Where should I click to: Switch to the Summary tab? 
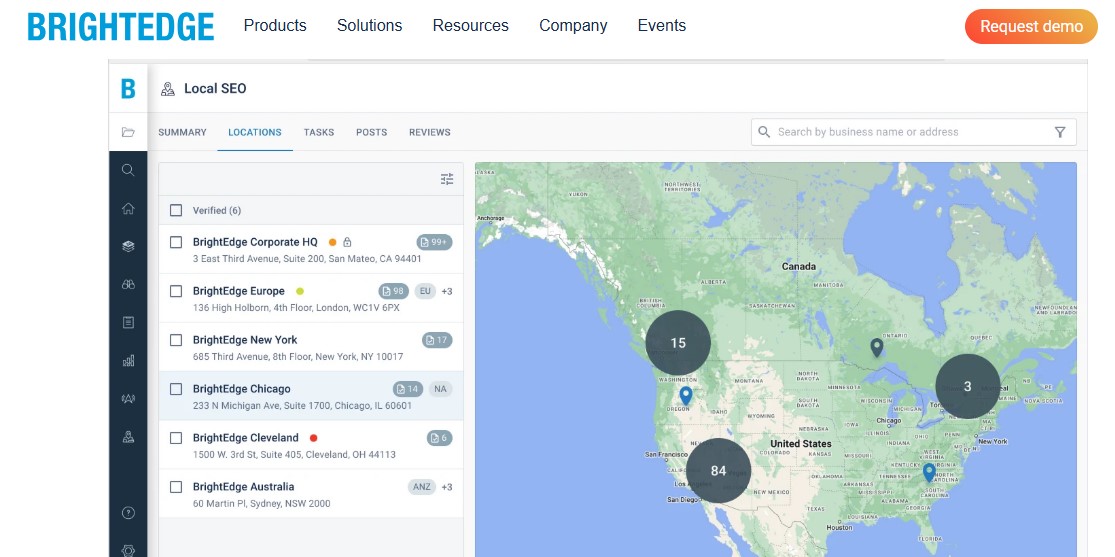[182, 132]
